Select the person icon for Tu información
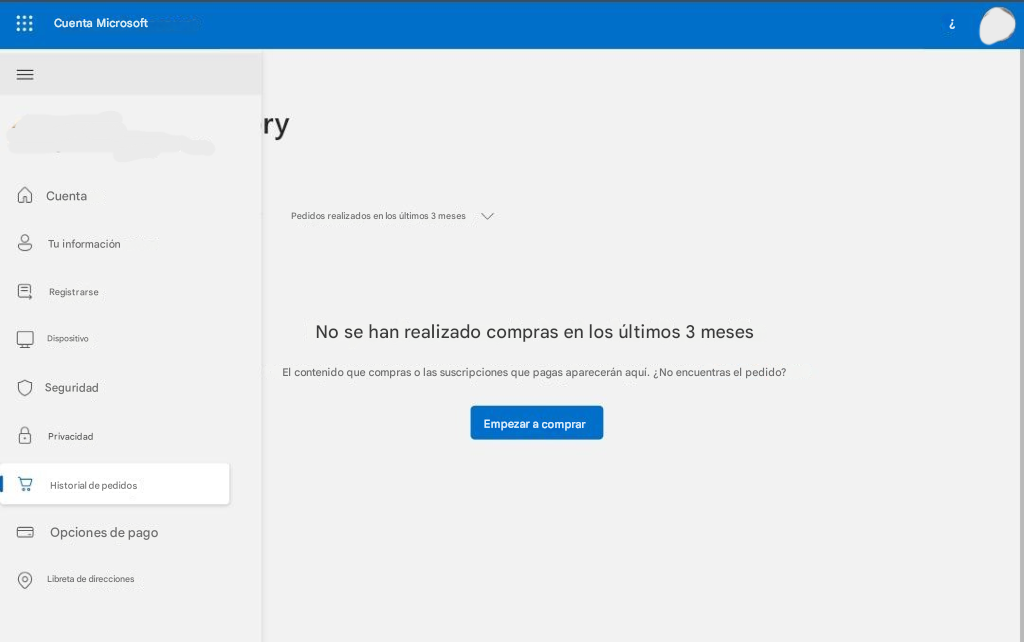 (25, 243)
